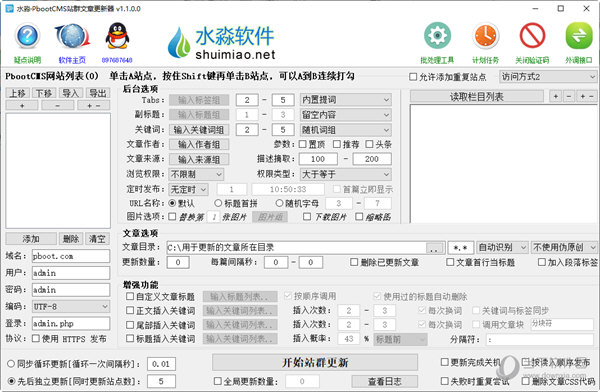This screenshot has width=600, height=392.
Task: Click the 水淼软件 shuimiao.net logo
Action: click(x=222, y=42)
